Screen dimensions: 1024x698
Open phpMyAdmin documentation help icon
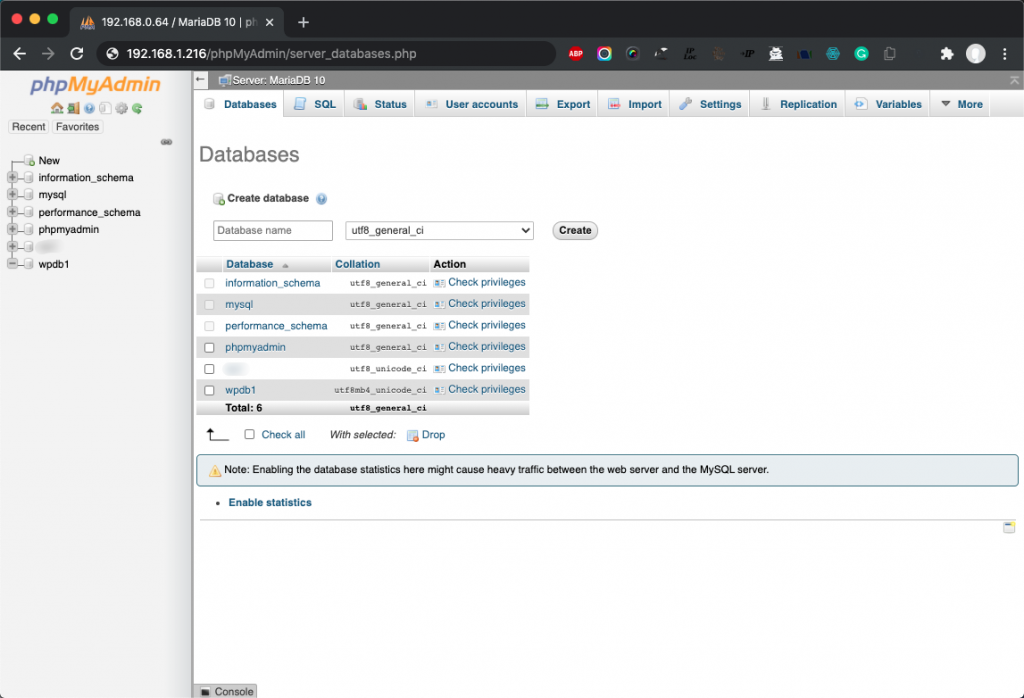pyautogui.click(x=89, y=108)
